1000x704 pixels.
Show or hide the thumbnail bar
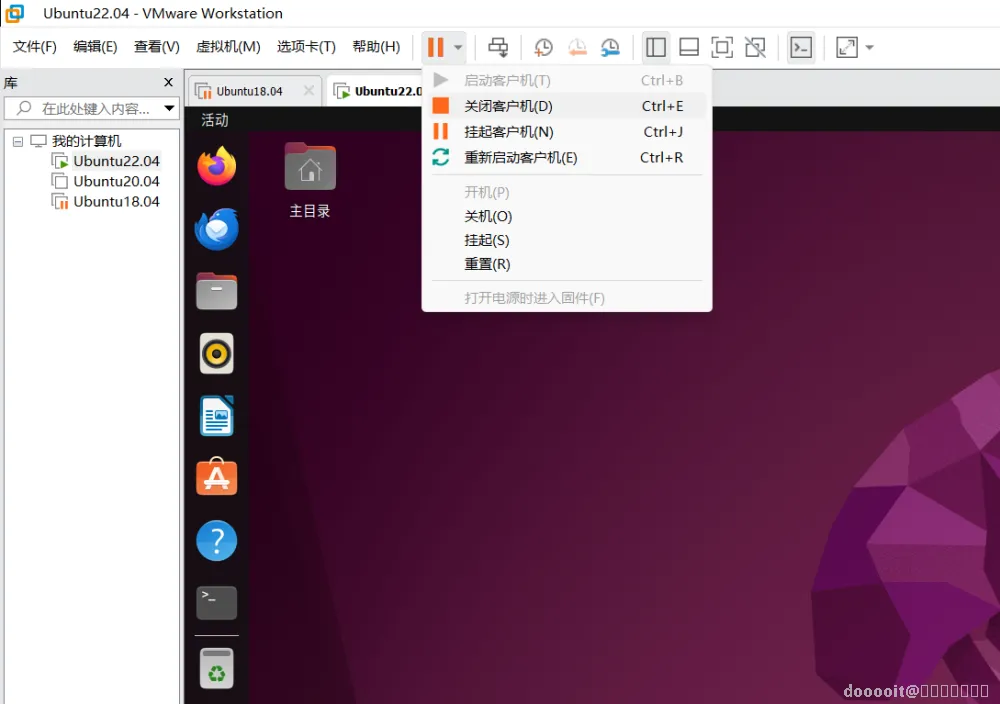pyautogui.click(x=688, y=47)
